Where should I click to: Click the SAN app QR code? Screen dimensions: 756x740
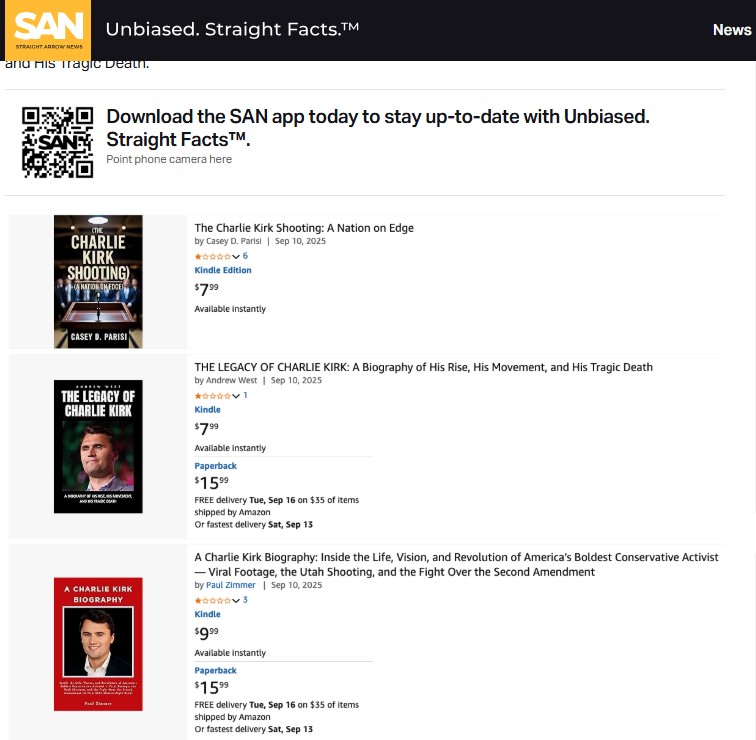pos(58,142)
